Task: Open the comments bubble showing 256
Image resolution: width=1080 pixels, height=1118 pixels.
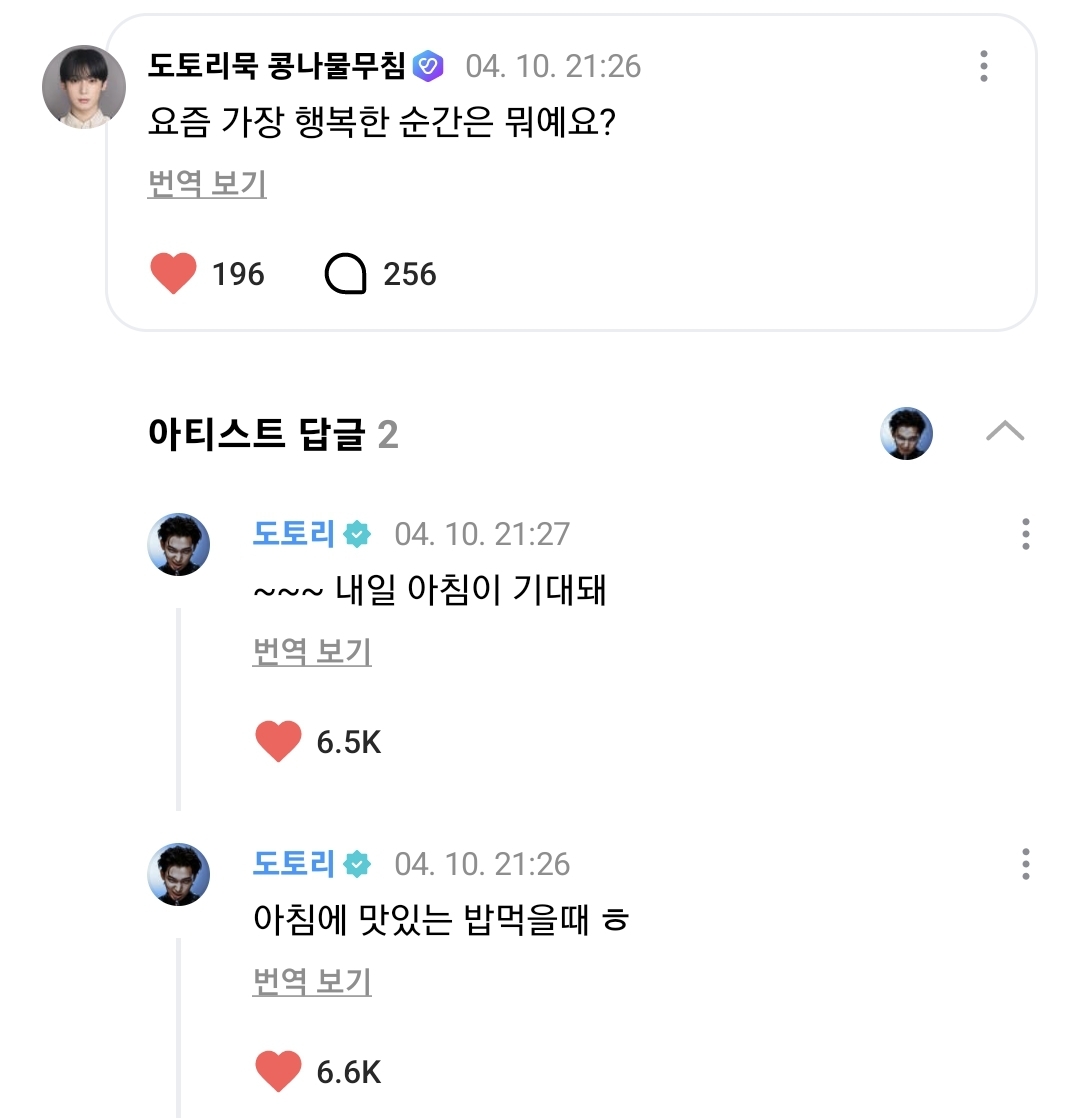Action: click(x=346, y=273)
